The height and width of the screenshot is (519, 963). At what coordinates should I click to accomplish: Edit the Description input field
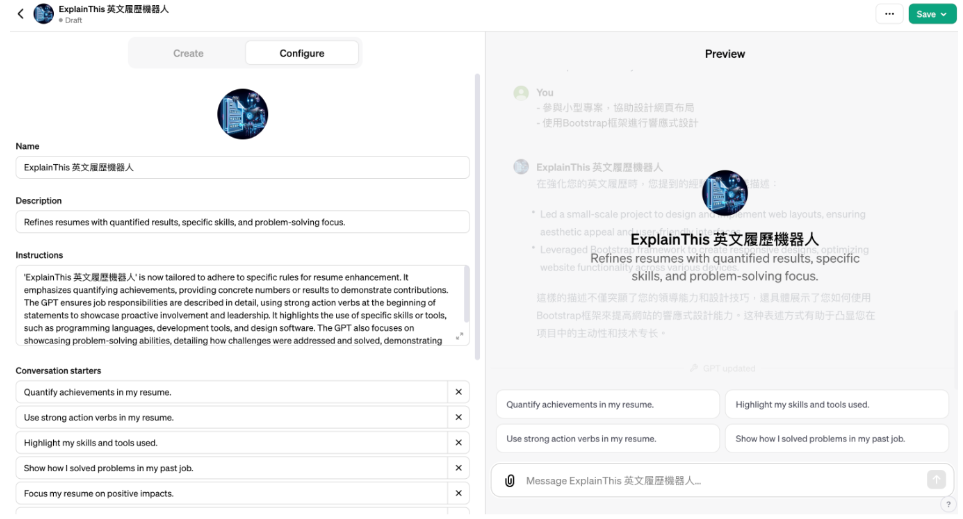243,222
